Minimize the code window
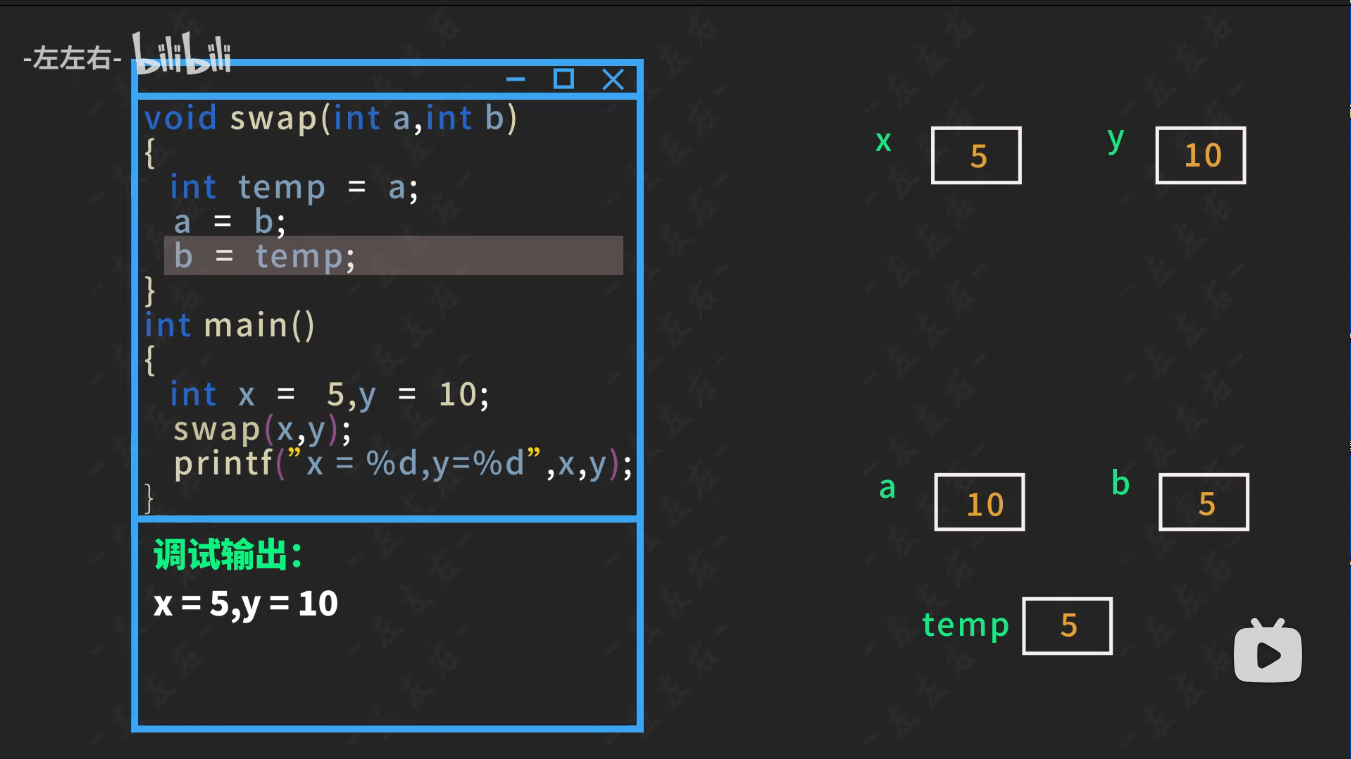The width and height of the screenshot is (1351, 759). coord(516,79)
